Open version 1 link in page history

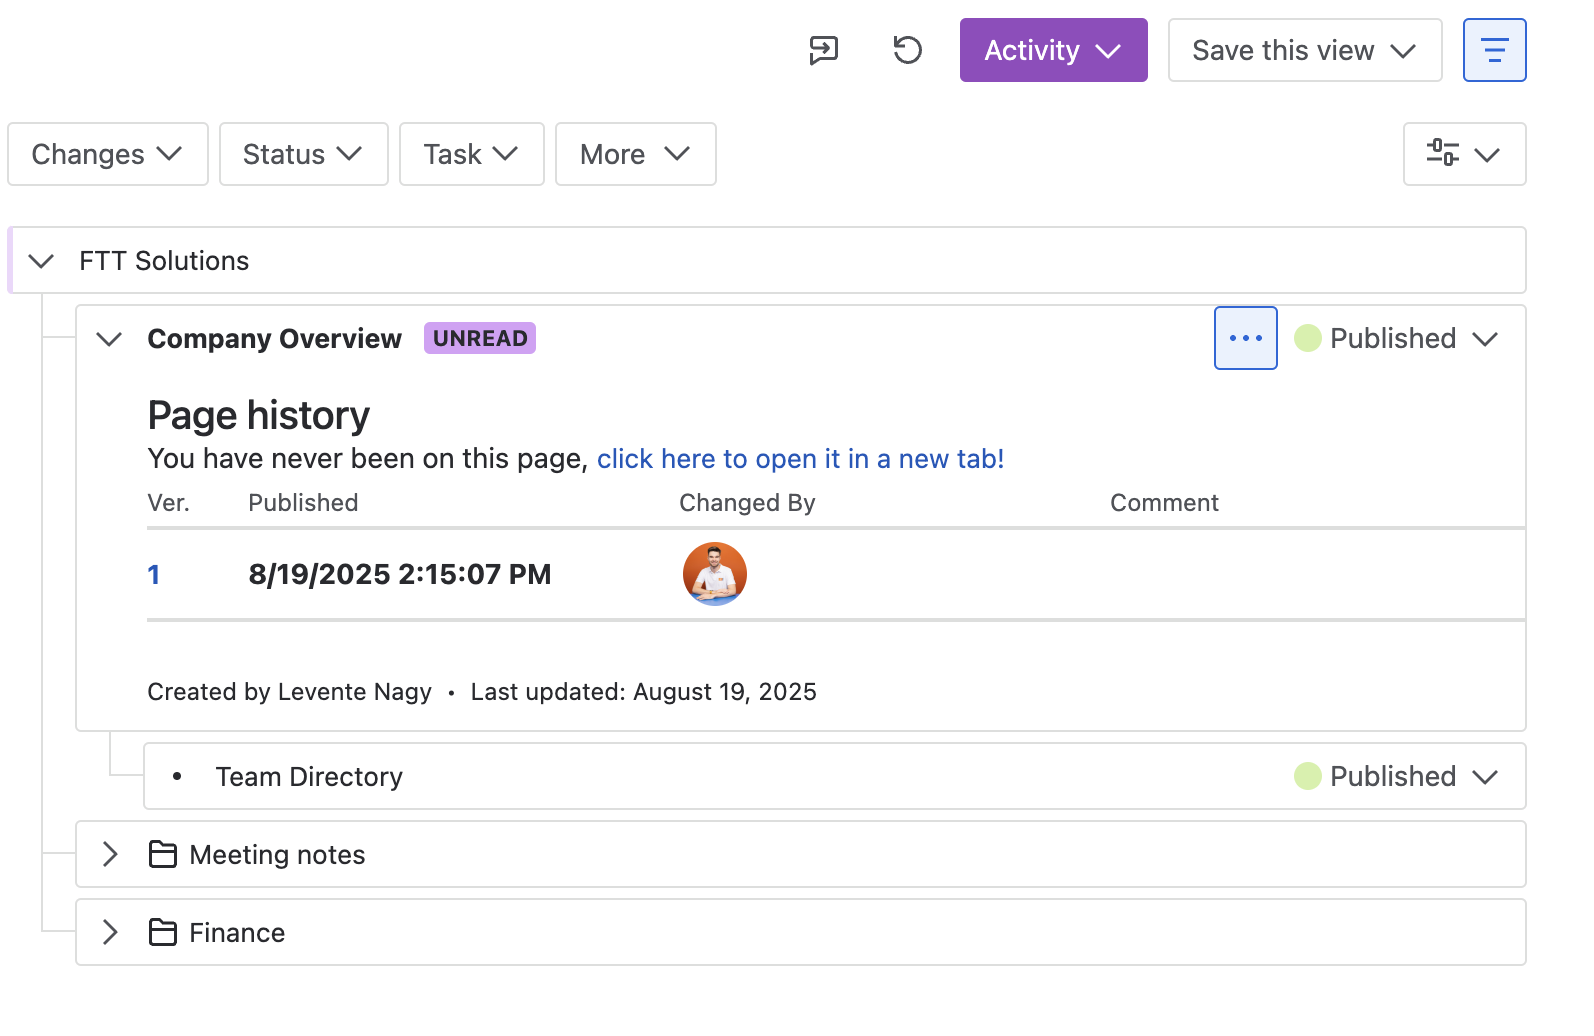(154, 575)
